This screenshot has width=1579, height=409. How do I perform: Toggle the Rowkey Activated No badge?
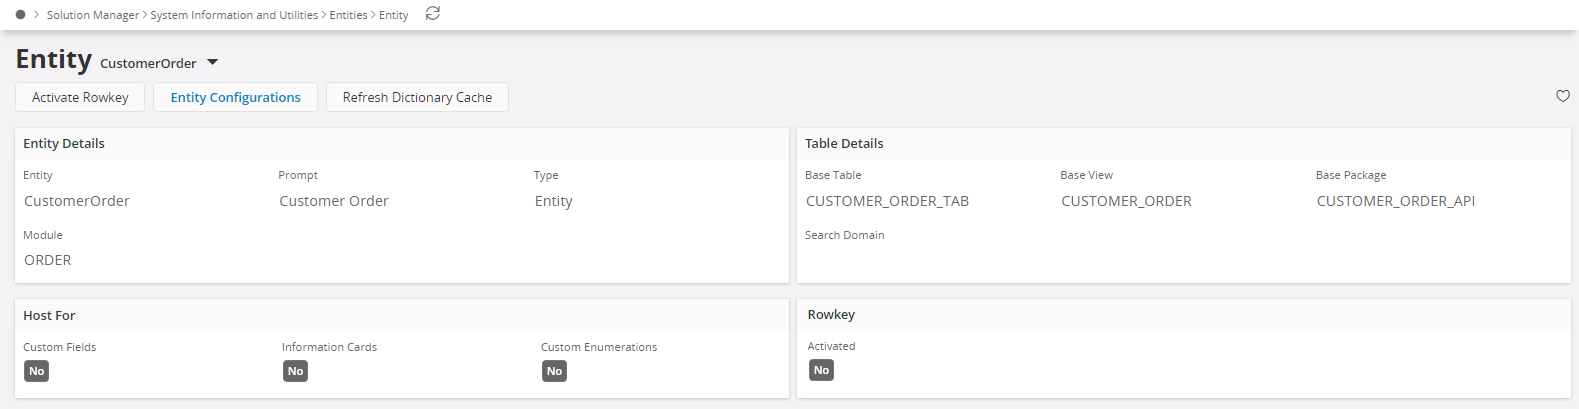(x=821, y=370)
